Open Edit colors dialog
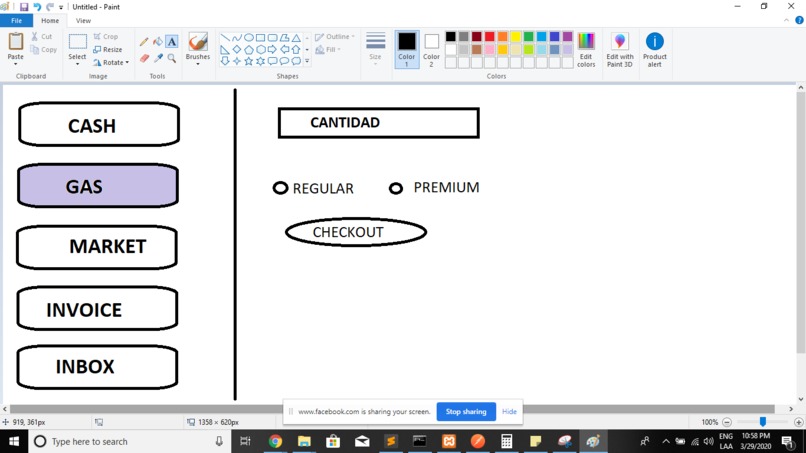This screenshot has height=453, width=806. coord(586,50)
